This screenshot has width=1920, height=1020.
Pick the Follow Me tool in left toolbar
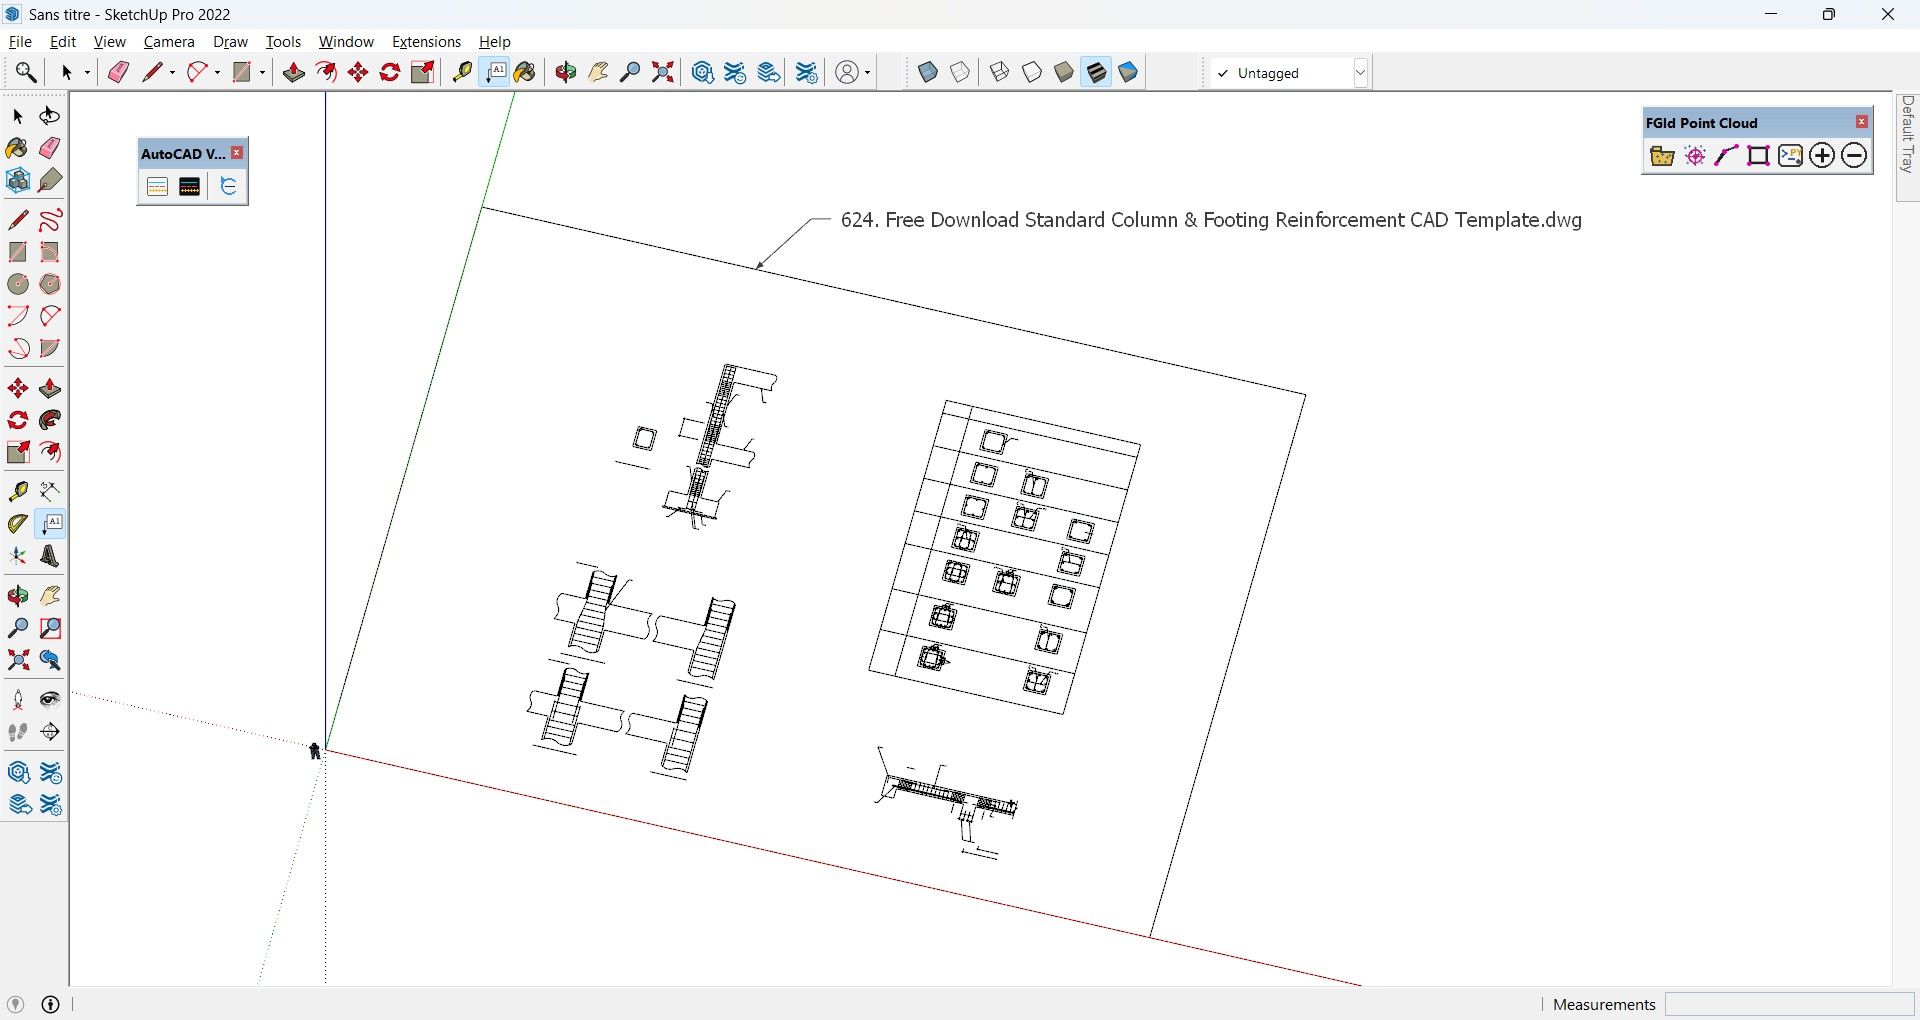50,420
